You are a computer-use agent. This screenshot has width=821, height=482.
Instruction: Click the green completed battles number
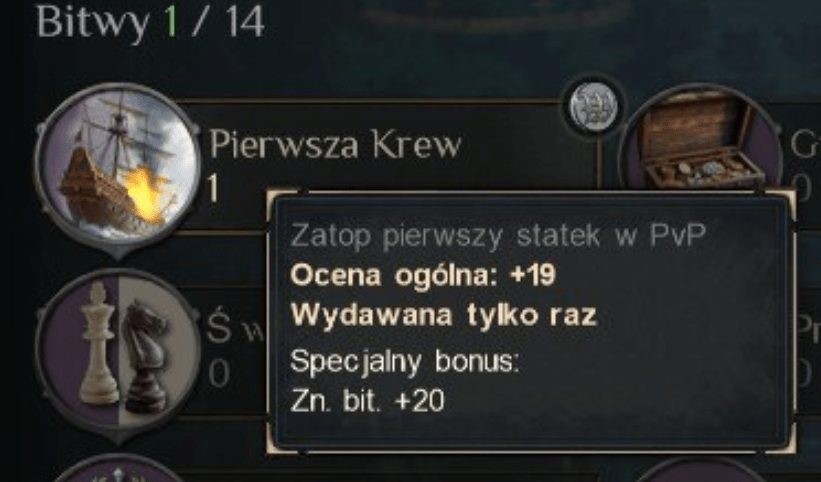171,21
